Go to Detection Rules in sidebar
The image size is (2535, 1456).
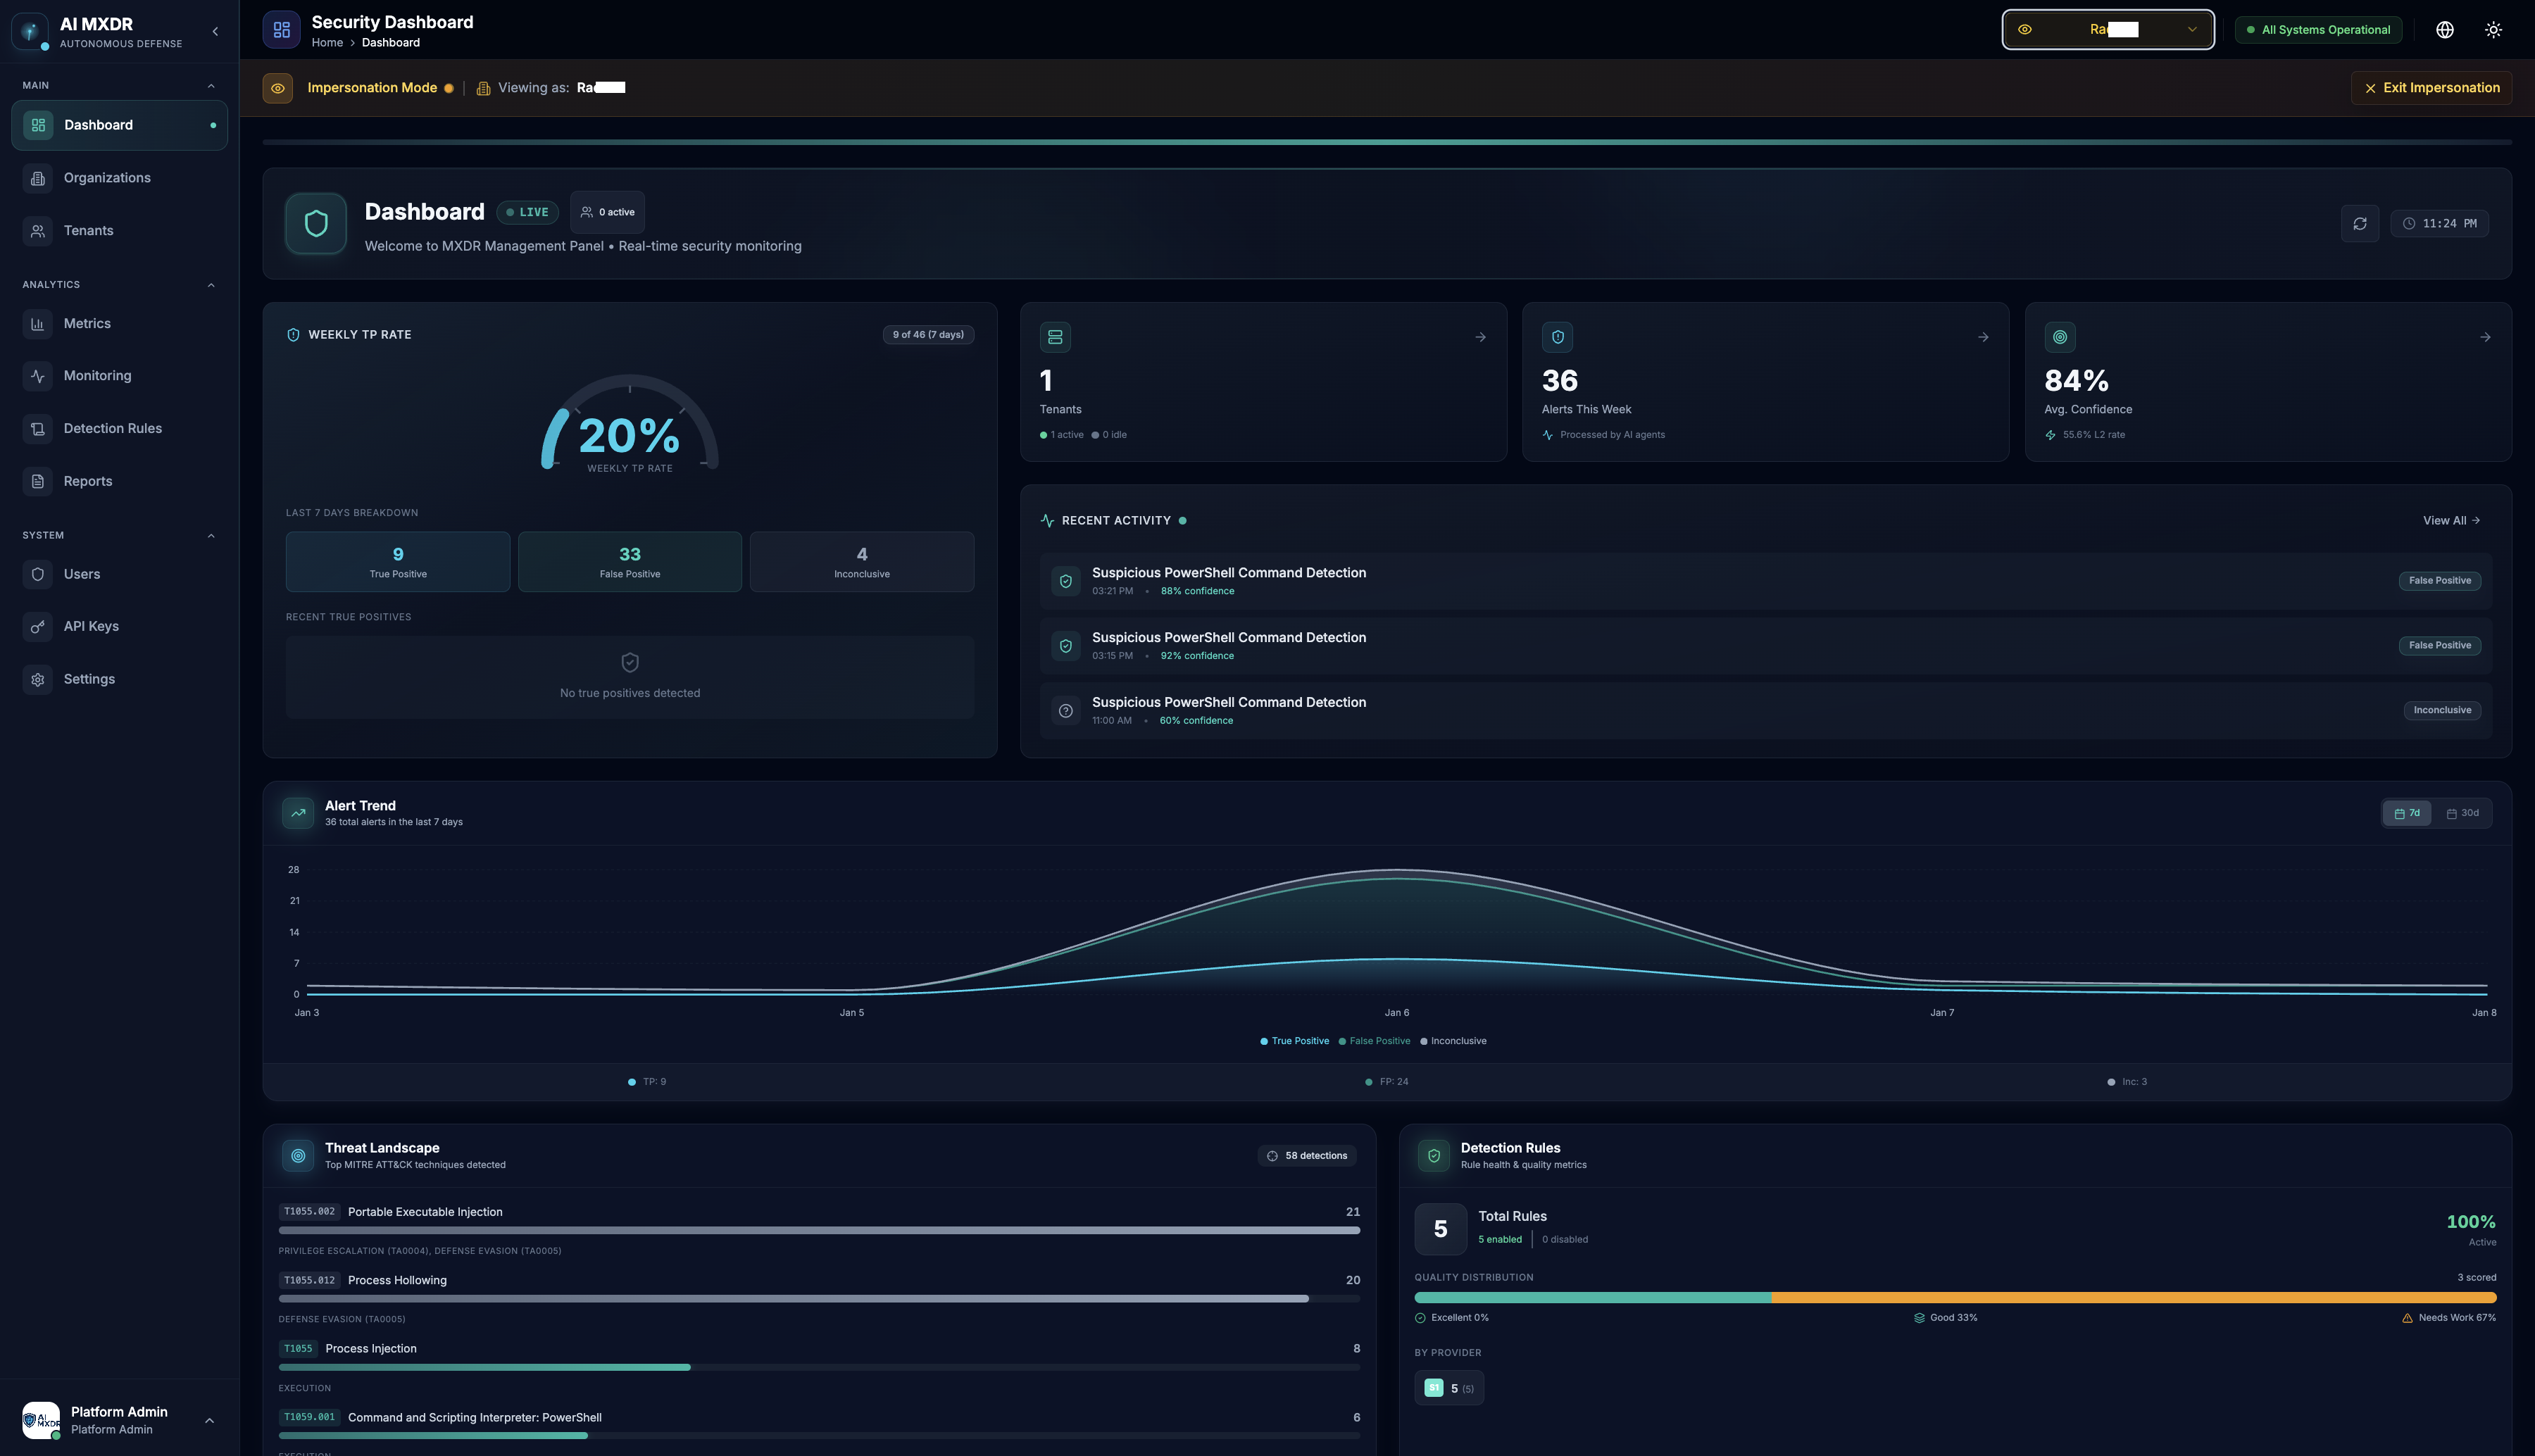point(119,428)
